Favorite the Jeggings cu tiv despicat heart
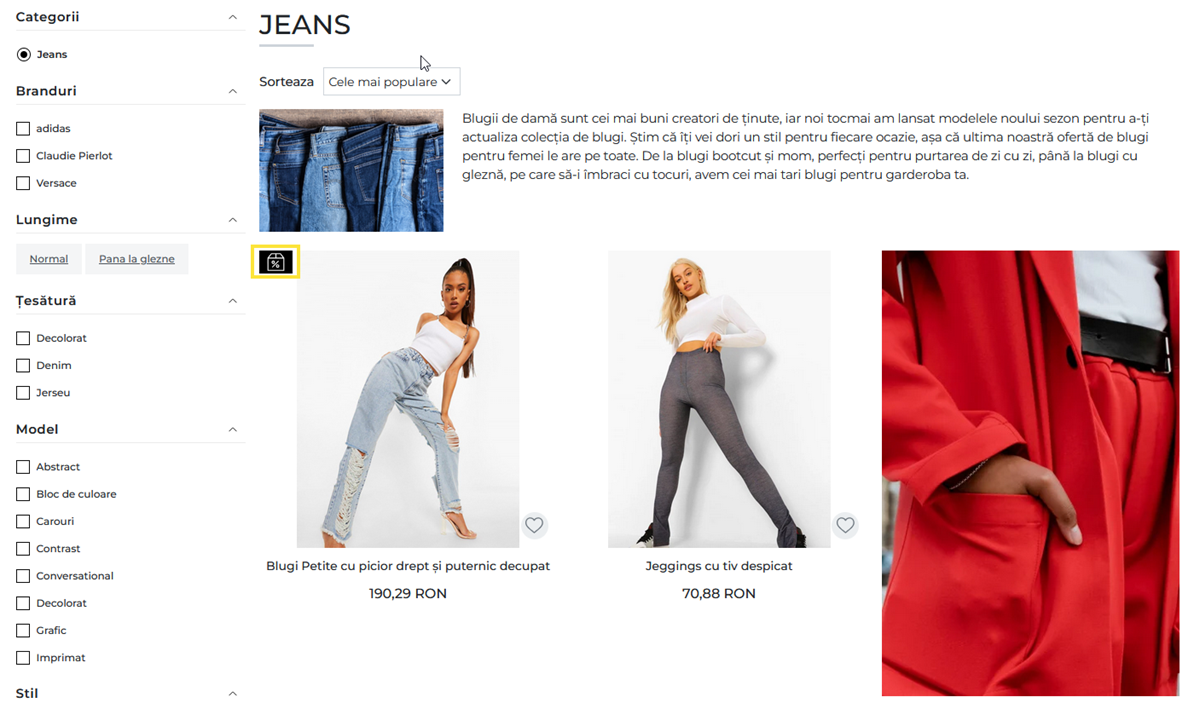The height and width of the screenshot is (703, 1200). click(x=845, y=525)
